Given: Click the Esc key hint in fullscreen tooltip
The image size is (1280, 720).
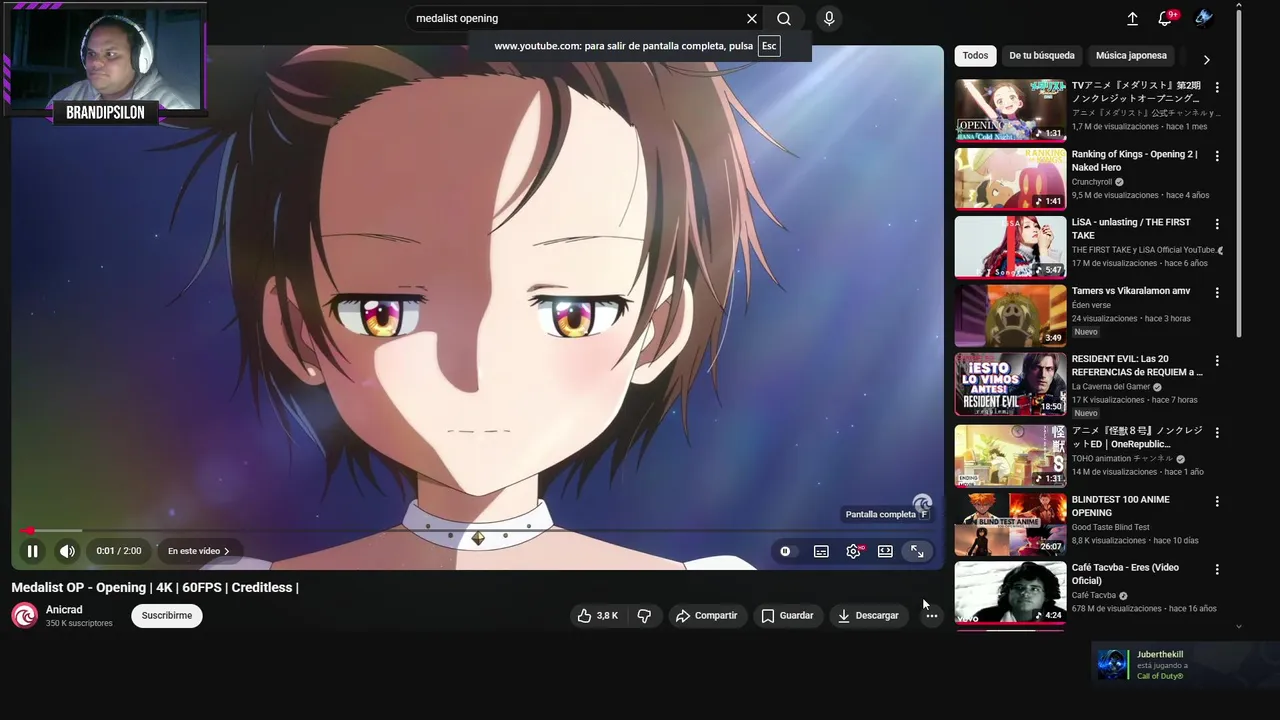Looking at the screenshot, I should coord(769,46).
